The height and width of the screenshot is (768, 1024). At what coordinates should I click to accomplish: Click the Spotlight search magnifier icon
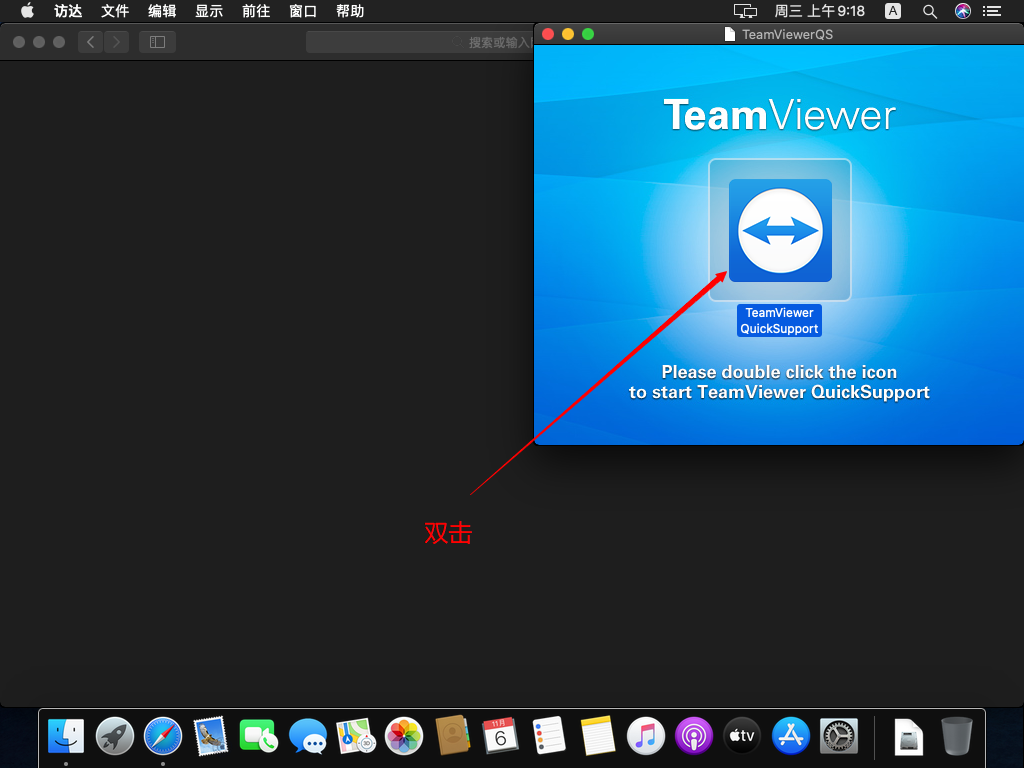(929, 11)
